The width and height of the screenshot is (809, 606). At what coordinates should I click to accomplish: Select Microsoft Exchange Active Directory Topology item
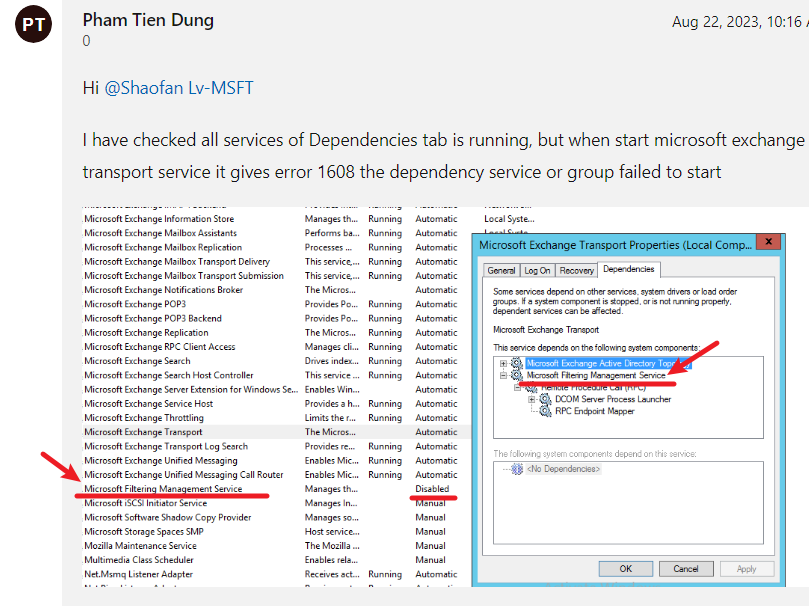point(608,364)
